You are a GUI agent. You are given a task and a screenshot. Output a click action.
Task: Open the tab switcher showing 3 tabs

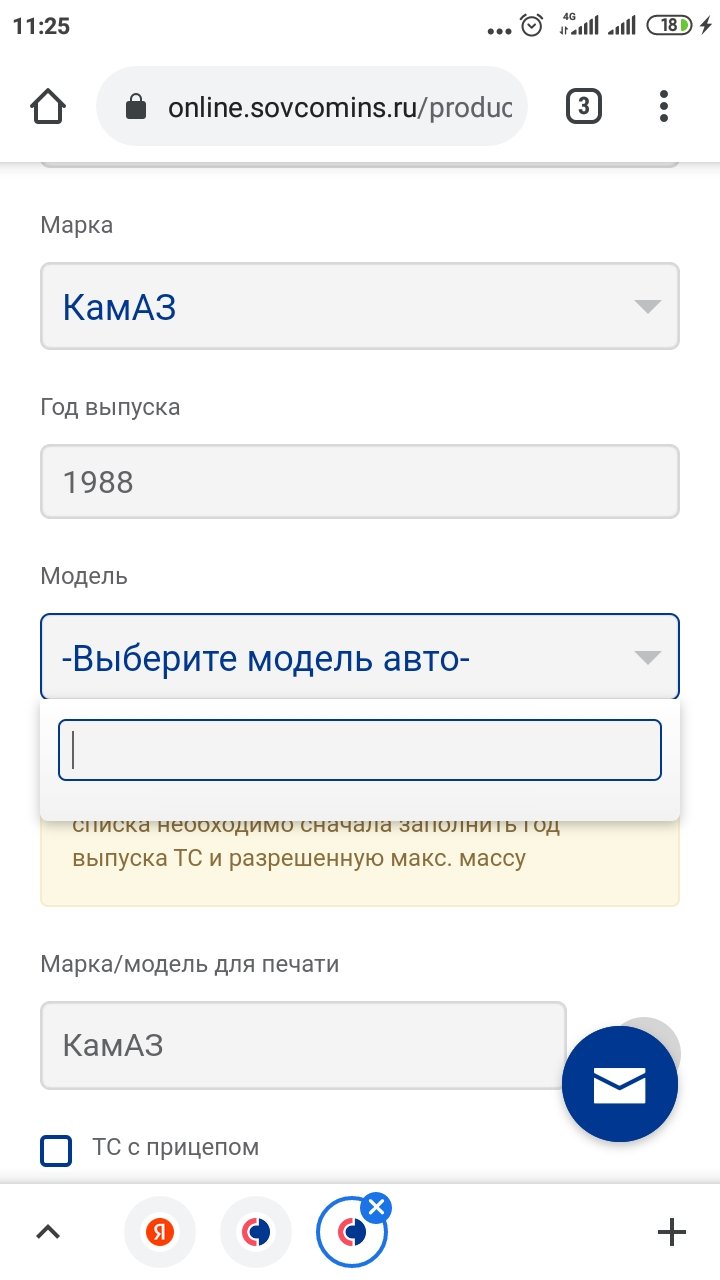click(x=584, y=106)
